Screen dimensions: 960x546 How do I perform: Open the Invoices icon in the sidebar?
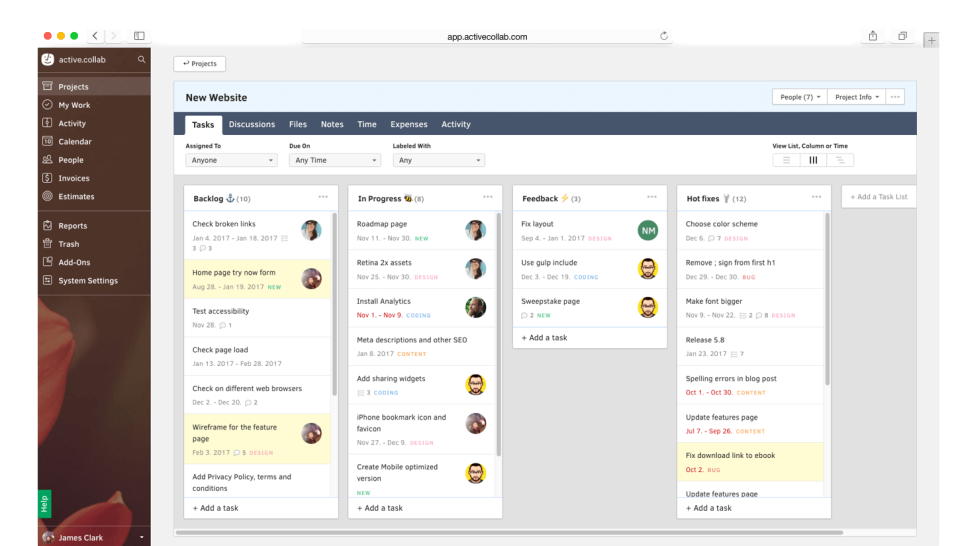[47, 178]
